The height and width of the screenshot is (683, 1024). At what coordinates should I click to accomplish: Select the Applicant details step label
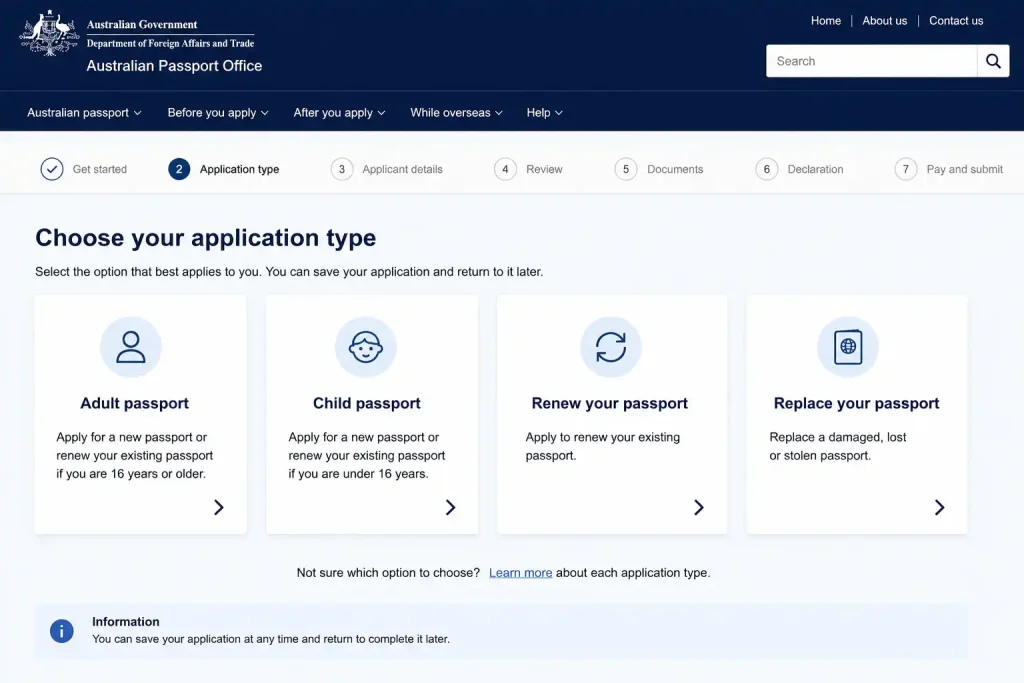(402, 169)
